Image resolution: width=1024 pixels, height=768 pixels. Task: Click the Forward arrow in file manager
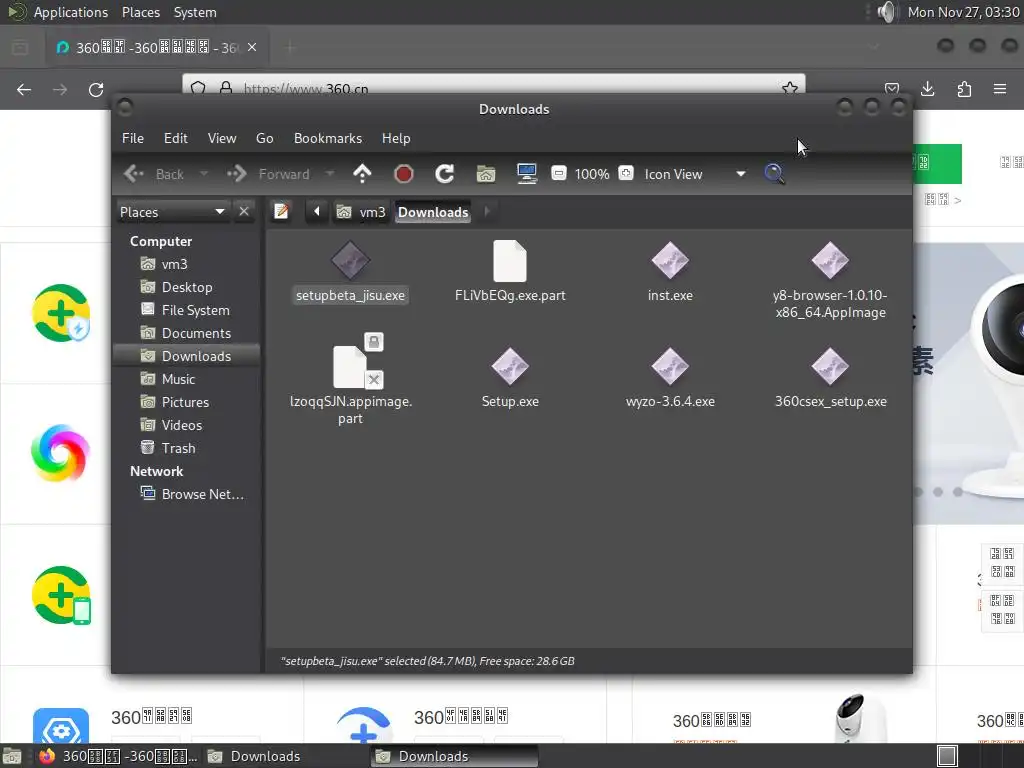pyautogui.click(x=236, y=174)
